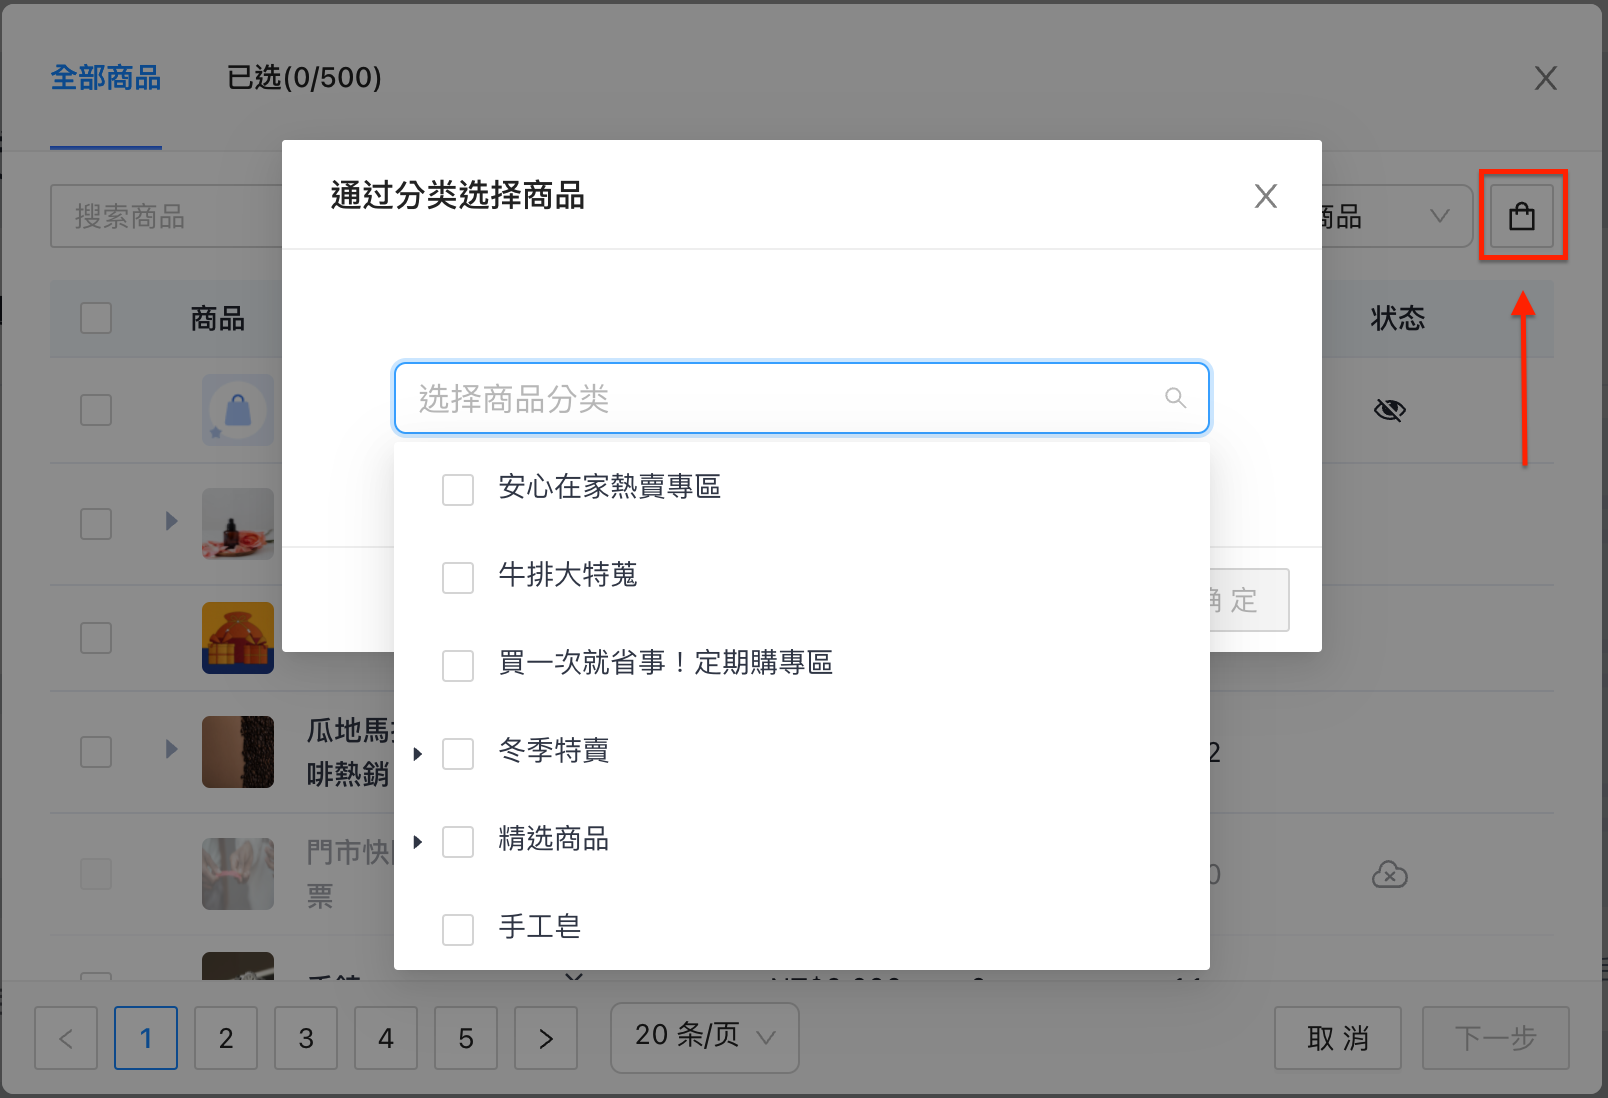The width and height of the screenshot is (1608, 1098).
Task: Open the 20 条/页 page size dropdown
Action: [705, 1038]
